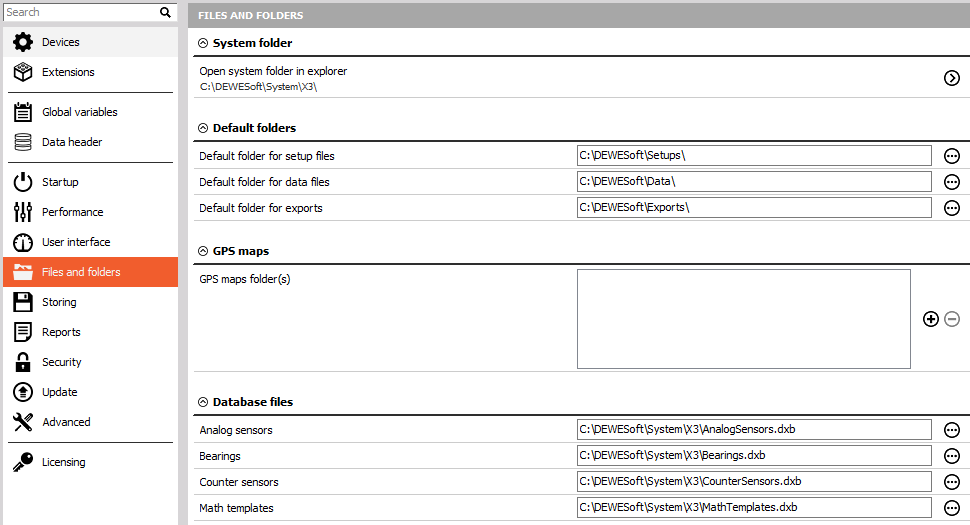Edit the CounterSensors.dxb path field
Image resolution: width=970 pixels, height=525 pixels.
pyautogui.click(x=754, y=482)
